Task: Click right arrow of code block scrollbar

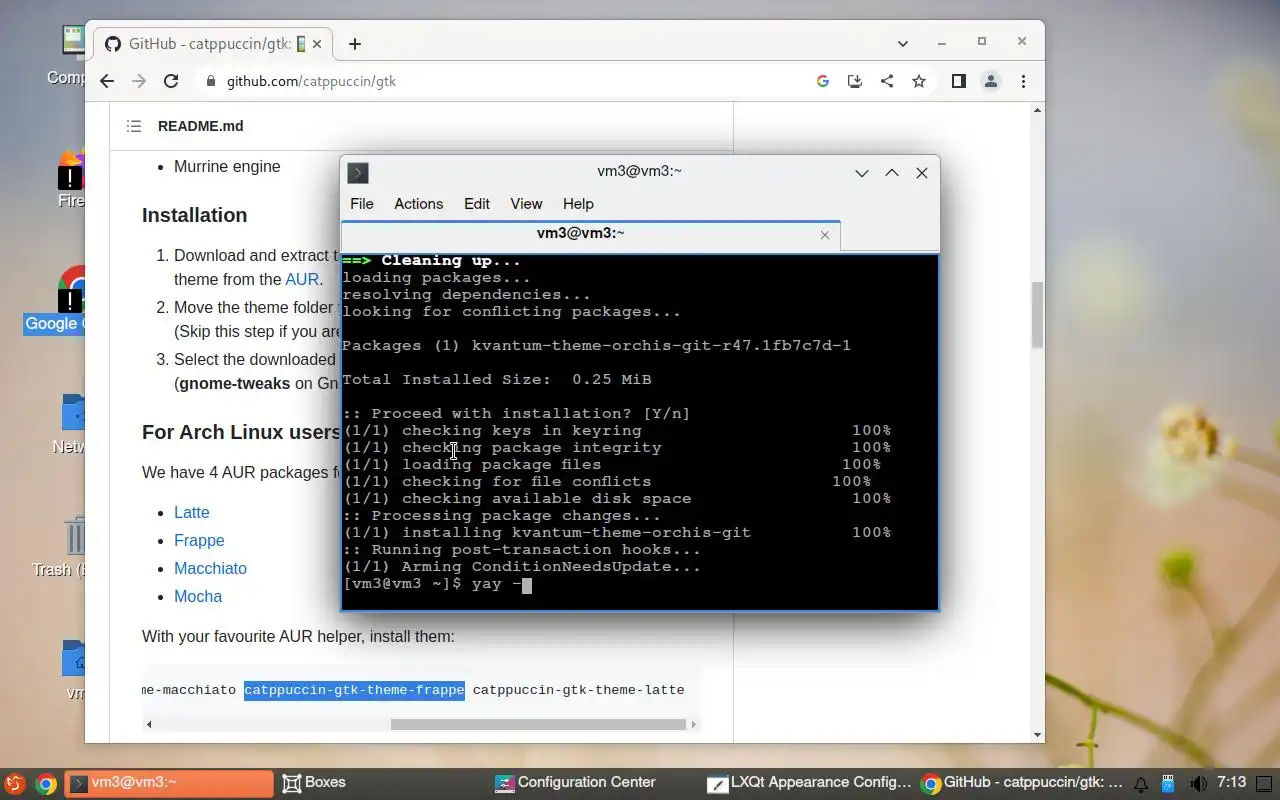Action: (694, 724)
